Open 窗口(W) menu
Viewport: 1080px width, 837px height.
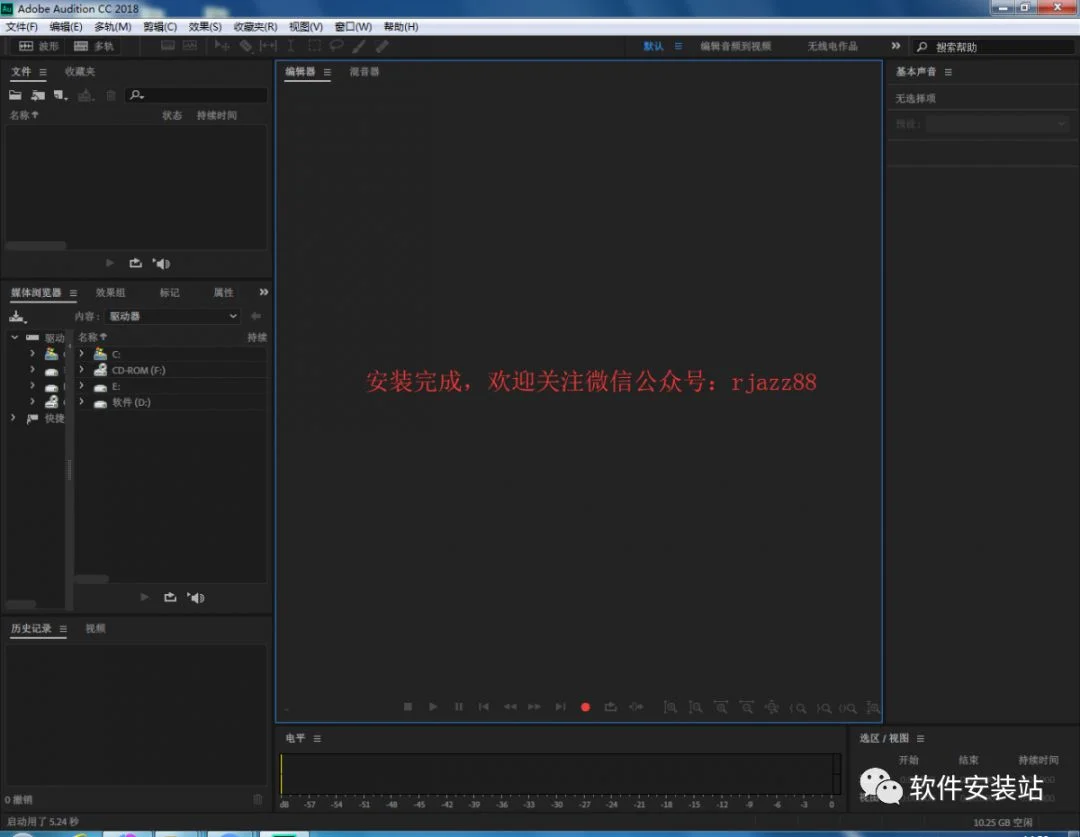coord(353,27)
